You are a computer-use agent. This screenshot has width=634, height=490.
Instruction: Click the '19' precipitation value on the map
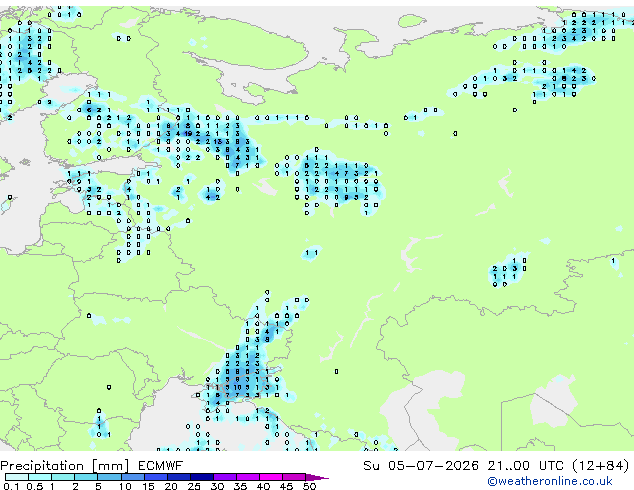[x=188, y=133]
